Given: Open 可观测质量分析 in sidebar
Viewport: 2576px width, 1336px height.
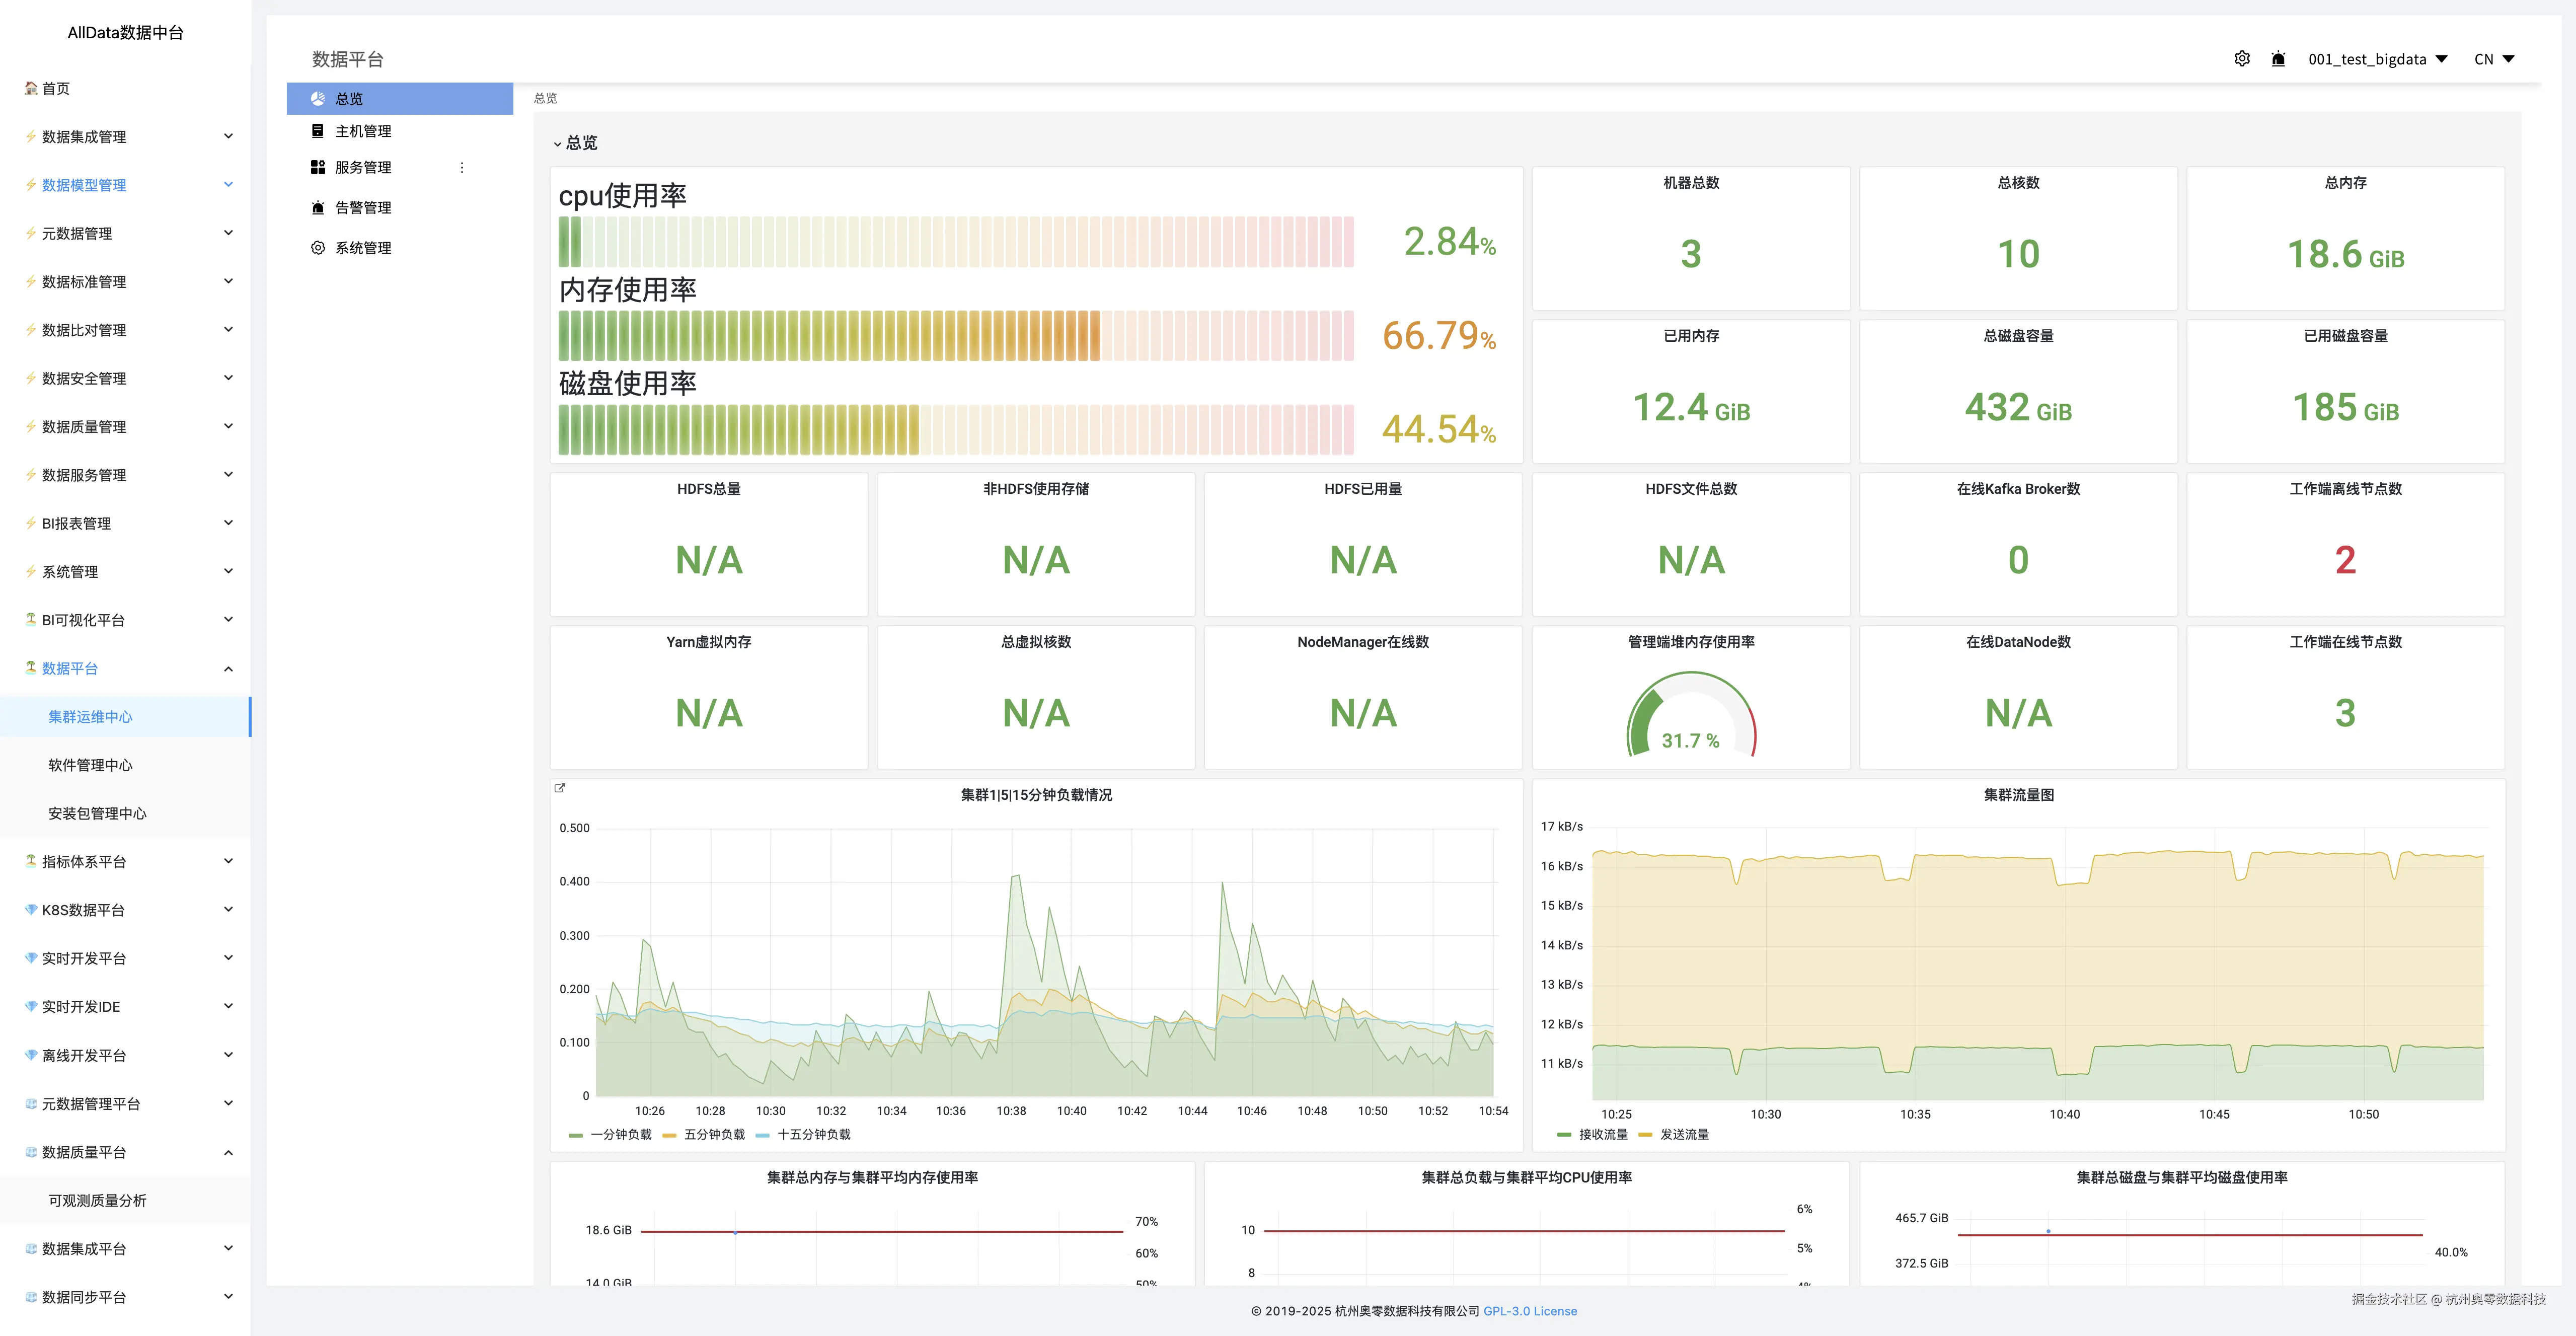Looking at the screenshot, I should (97, 1200).
